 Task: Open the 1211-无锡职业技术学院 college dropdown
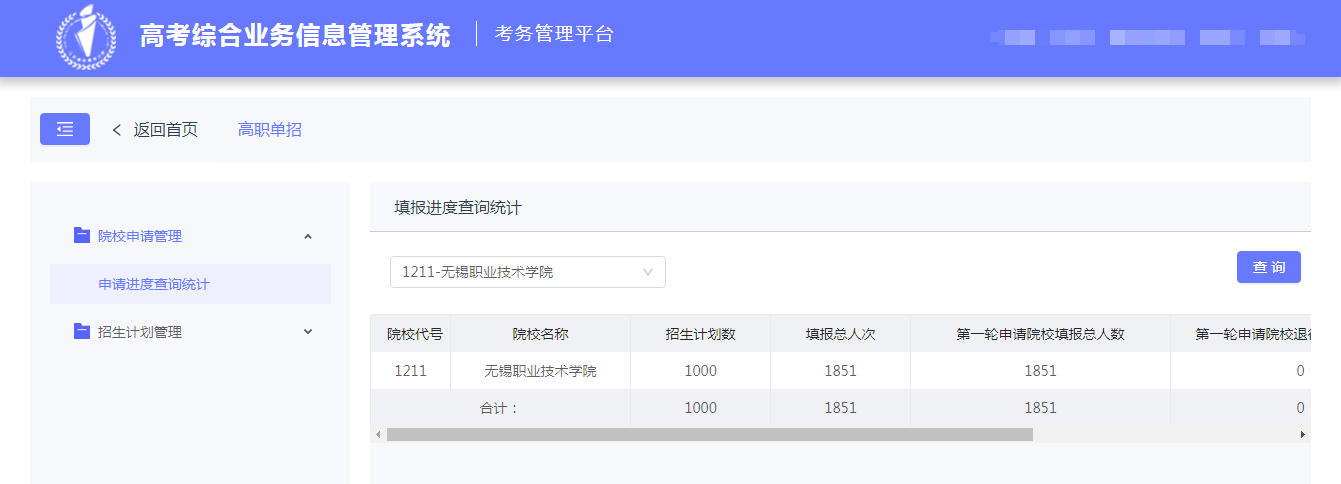527,272
